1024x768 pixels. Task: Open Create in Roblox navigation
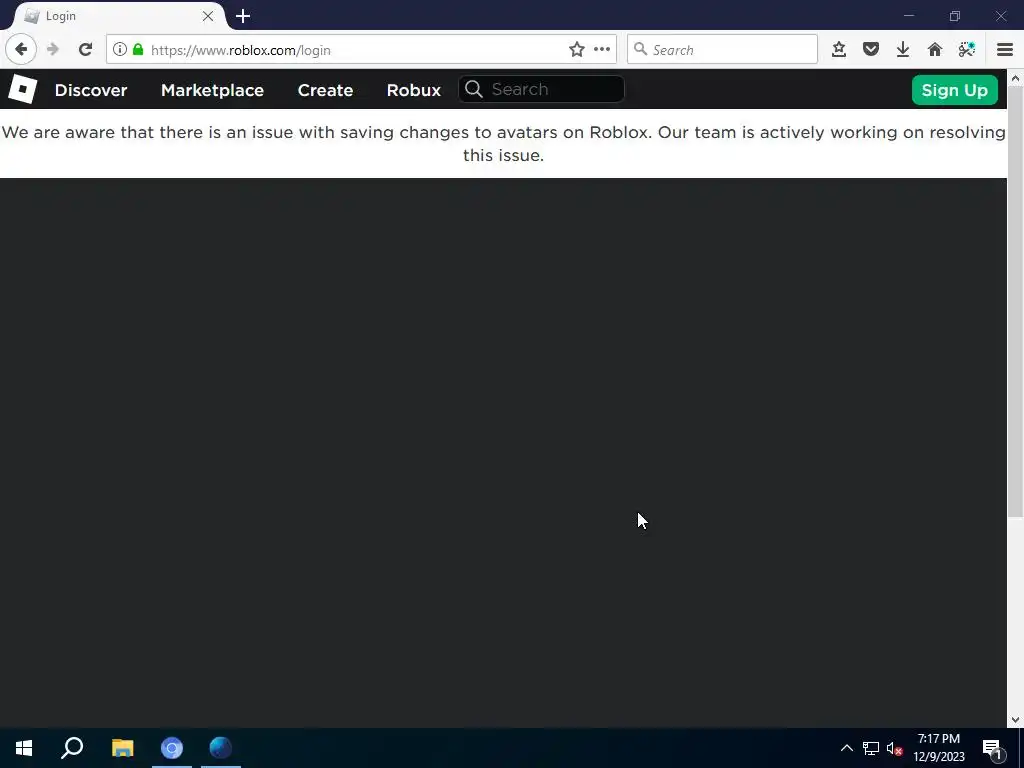pyautogui.click(x=325, y=90)
